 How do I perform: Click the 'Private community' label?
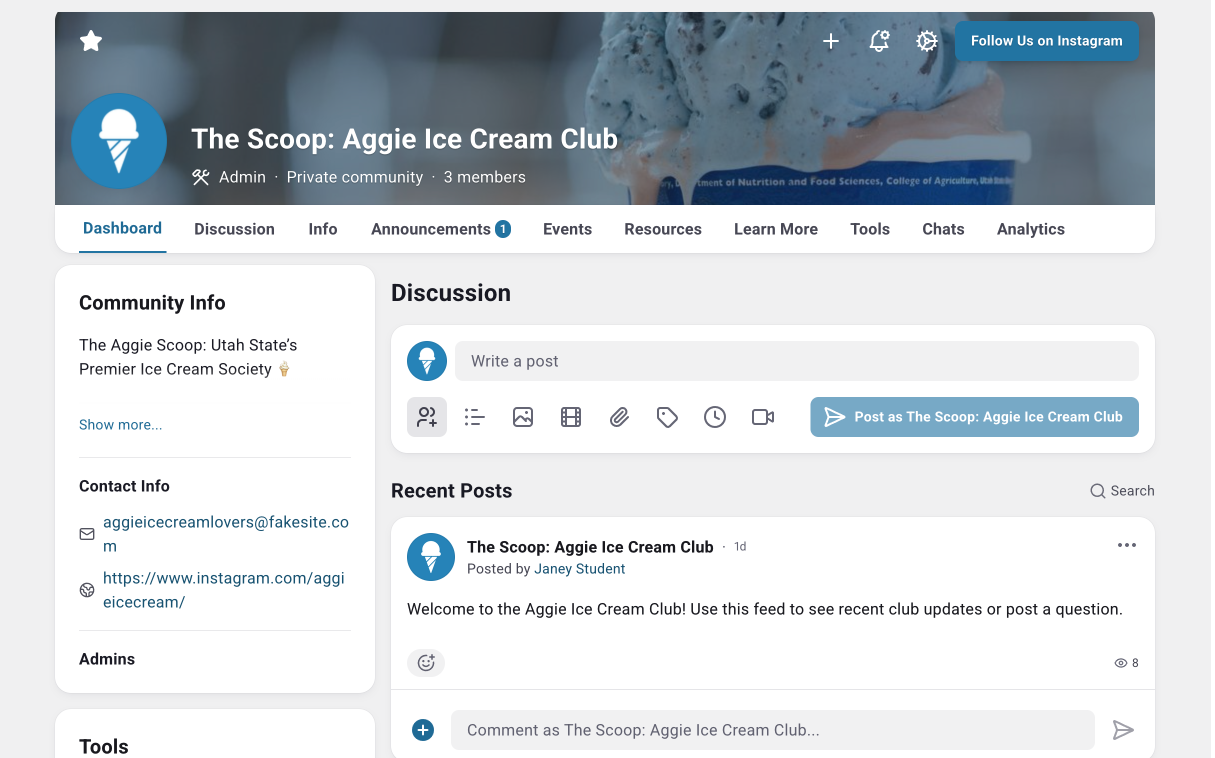[355, 177]
